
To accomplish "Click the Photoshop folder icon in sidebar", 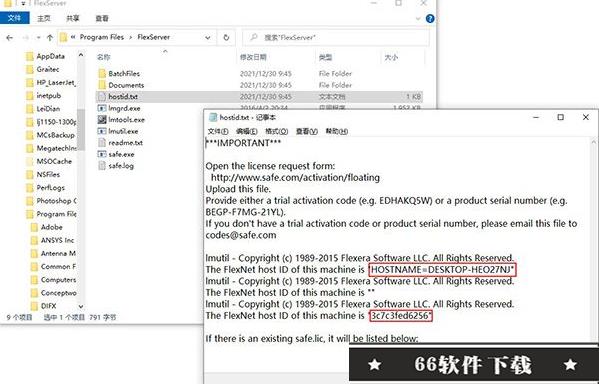I will (x=30, y=201).
